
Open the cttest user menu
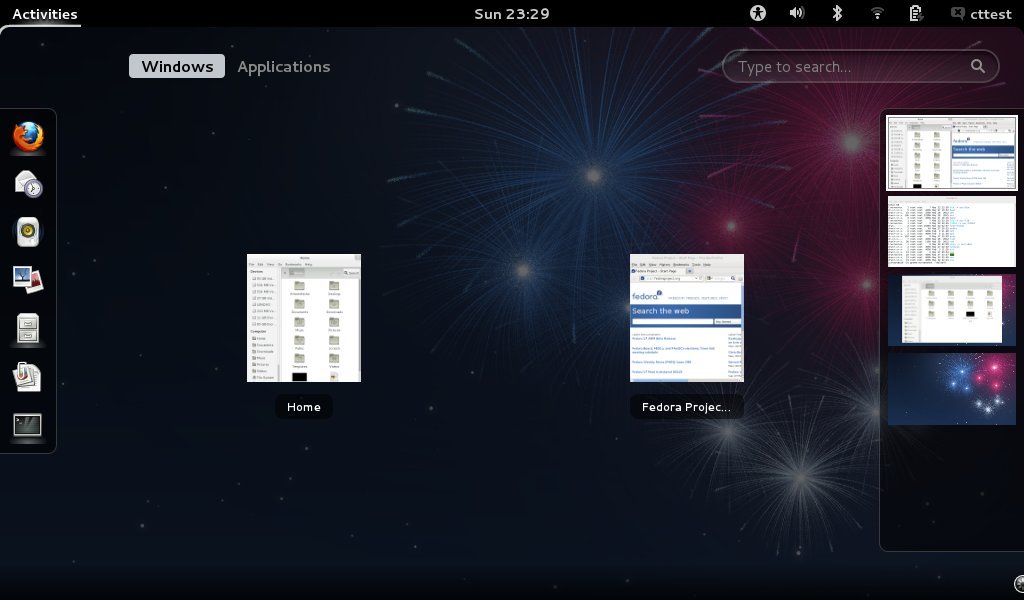pyautogui.click(x=983, y=13)
